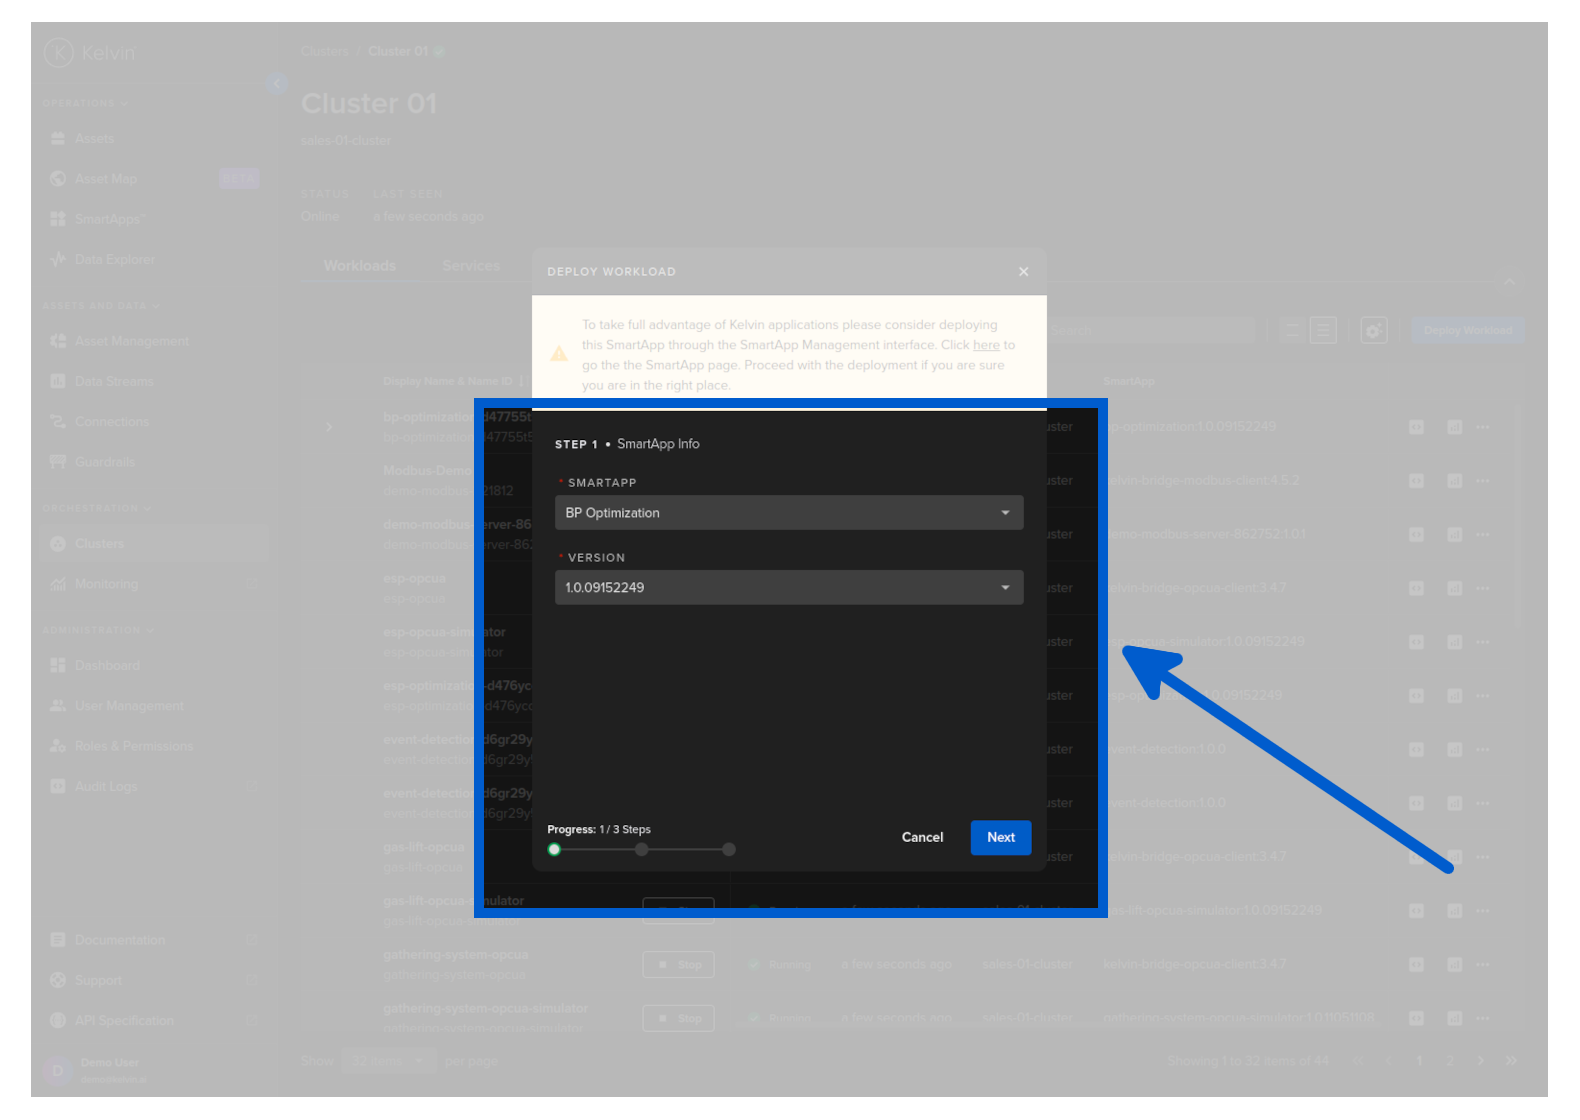
Task: Click the Deploy Workload button
Action: [1467, 331]
